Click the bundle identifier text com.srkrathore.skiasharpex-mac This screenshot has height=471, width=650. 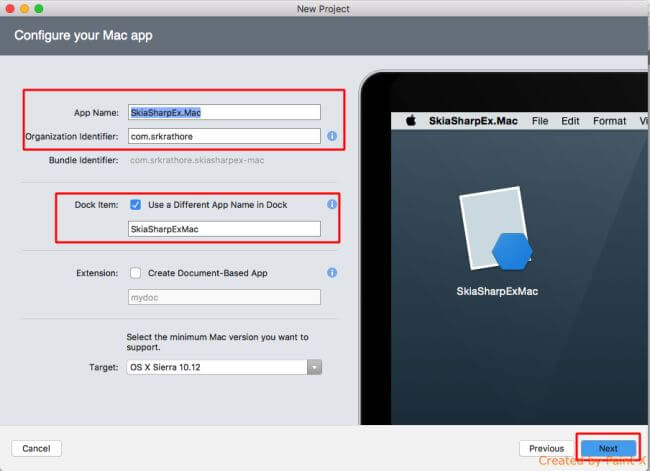[x=197, y=160]
